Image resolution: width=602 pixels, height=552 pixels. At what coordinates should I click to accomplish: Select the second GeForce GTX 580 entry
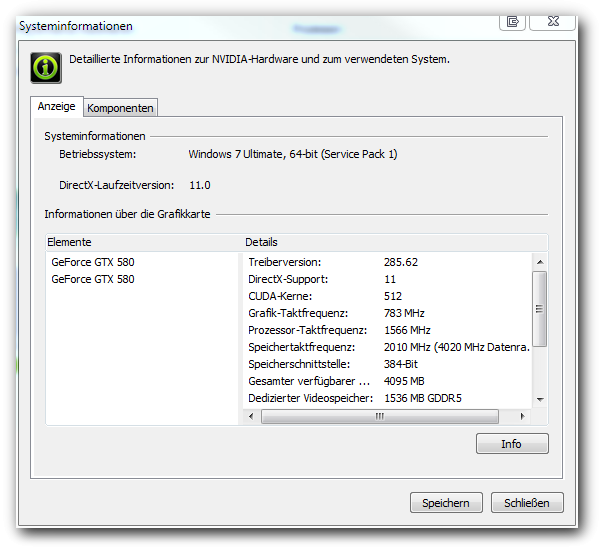click(93, 279)
